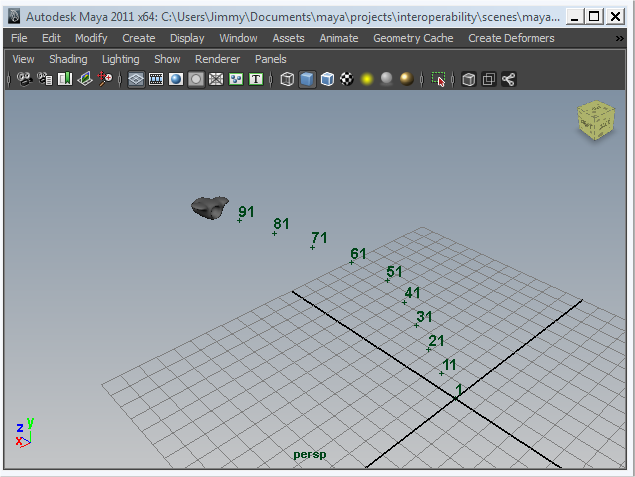Click motion trail frame 81 marker

pyautogui.click(x=275, y=233)
